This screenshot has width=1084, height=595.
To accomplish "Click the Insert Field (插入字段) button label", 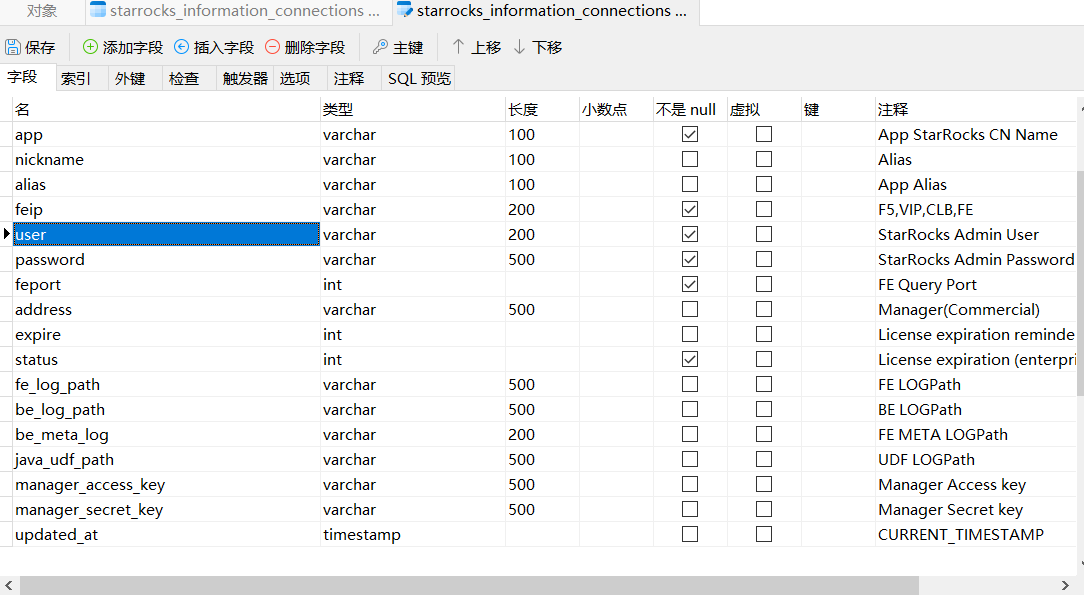I will 224,48.
